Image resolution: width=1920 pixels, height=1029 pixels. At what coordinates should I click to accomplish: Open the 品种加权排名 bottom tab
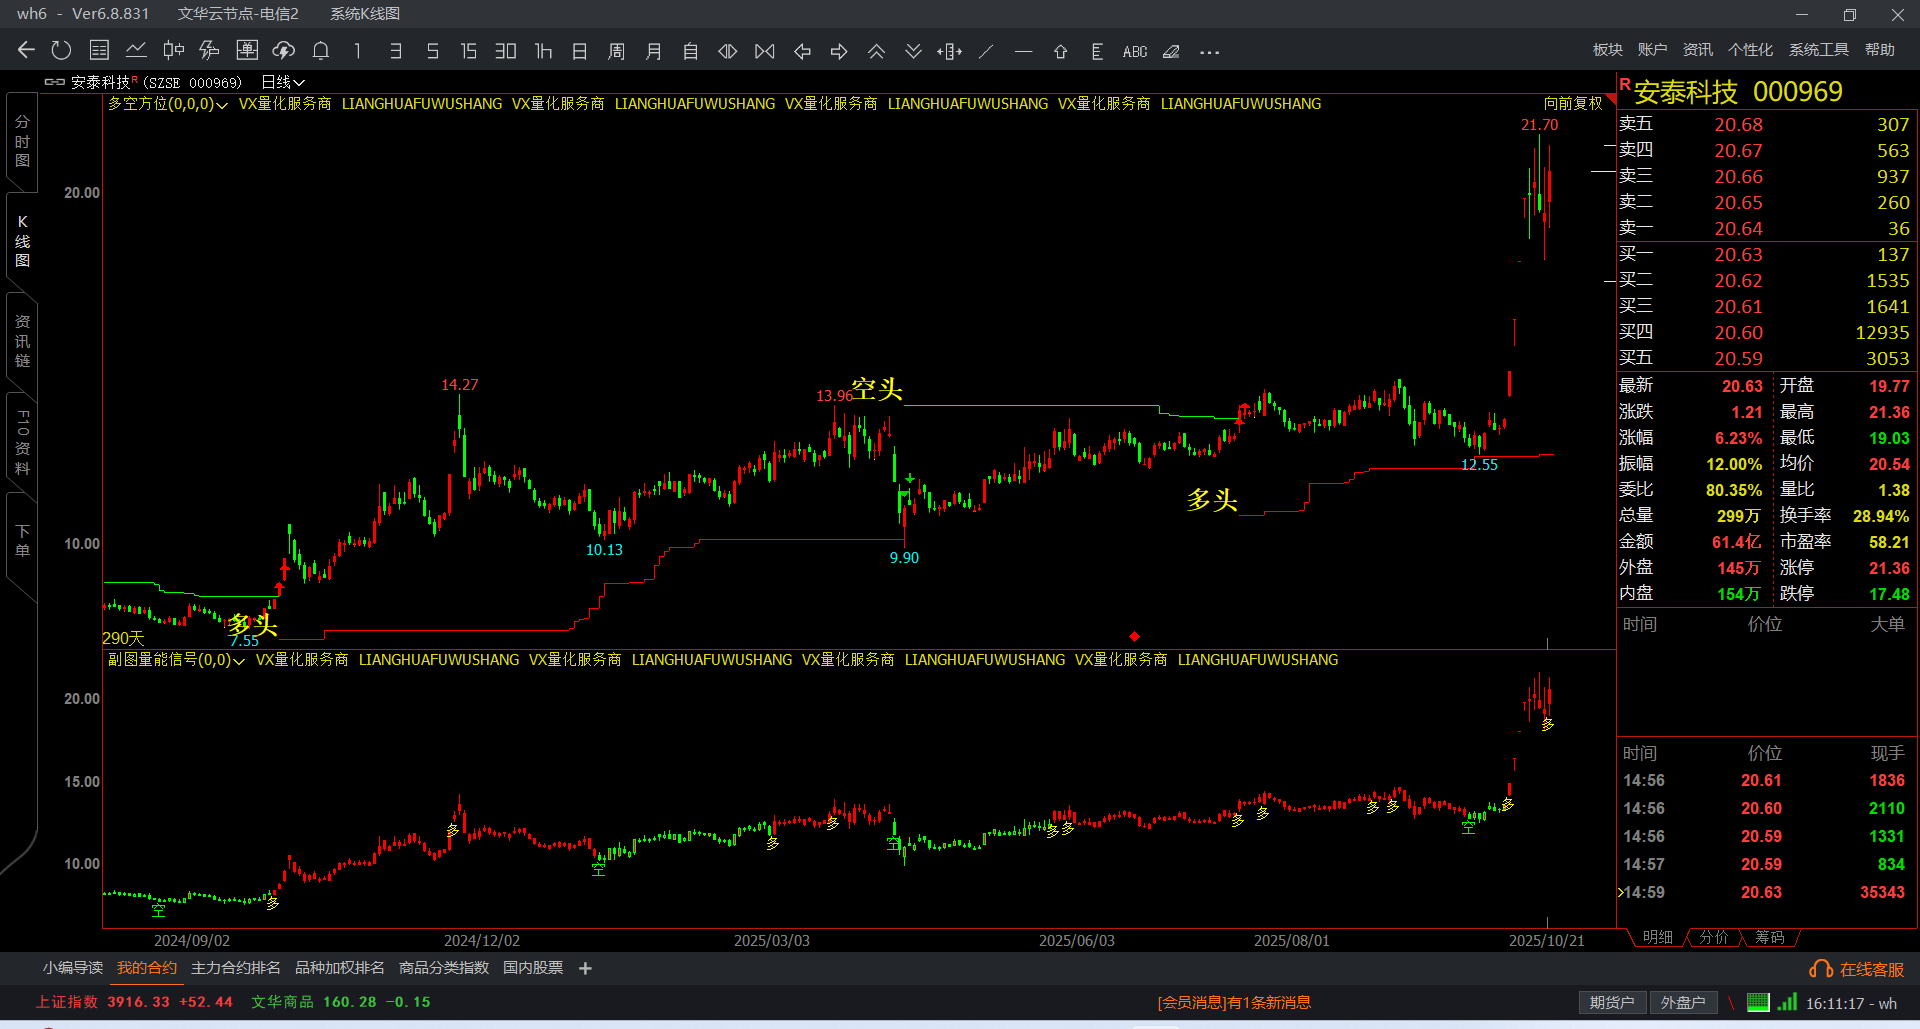click(340, 968)
